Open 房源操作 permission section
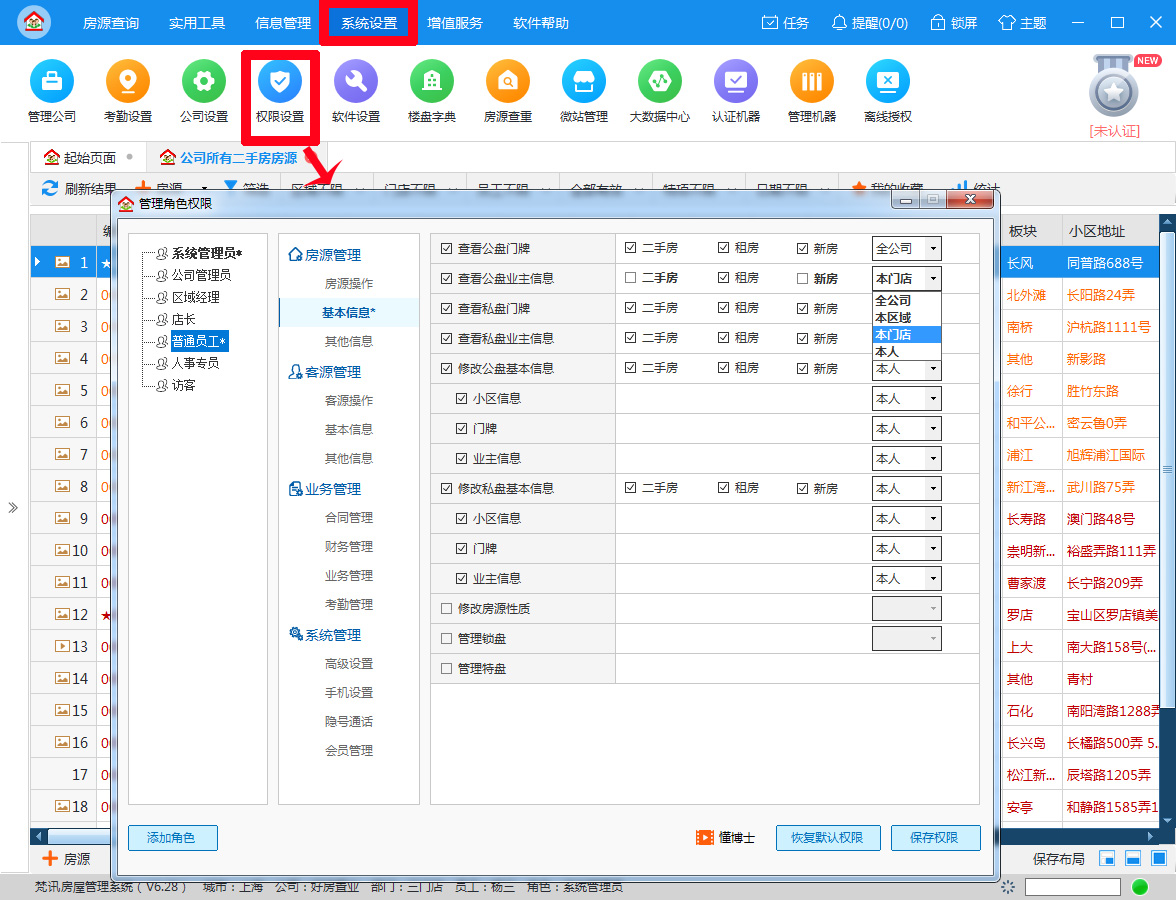Viewport: 1176px width, 900px height. pyautogui.click(x=349, y=284)
